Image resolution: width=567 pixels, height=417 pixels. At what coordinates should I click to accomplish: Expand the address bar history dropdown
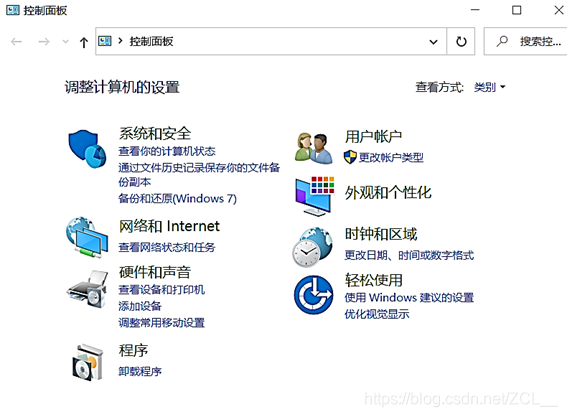(x=433, y=42)
